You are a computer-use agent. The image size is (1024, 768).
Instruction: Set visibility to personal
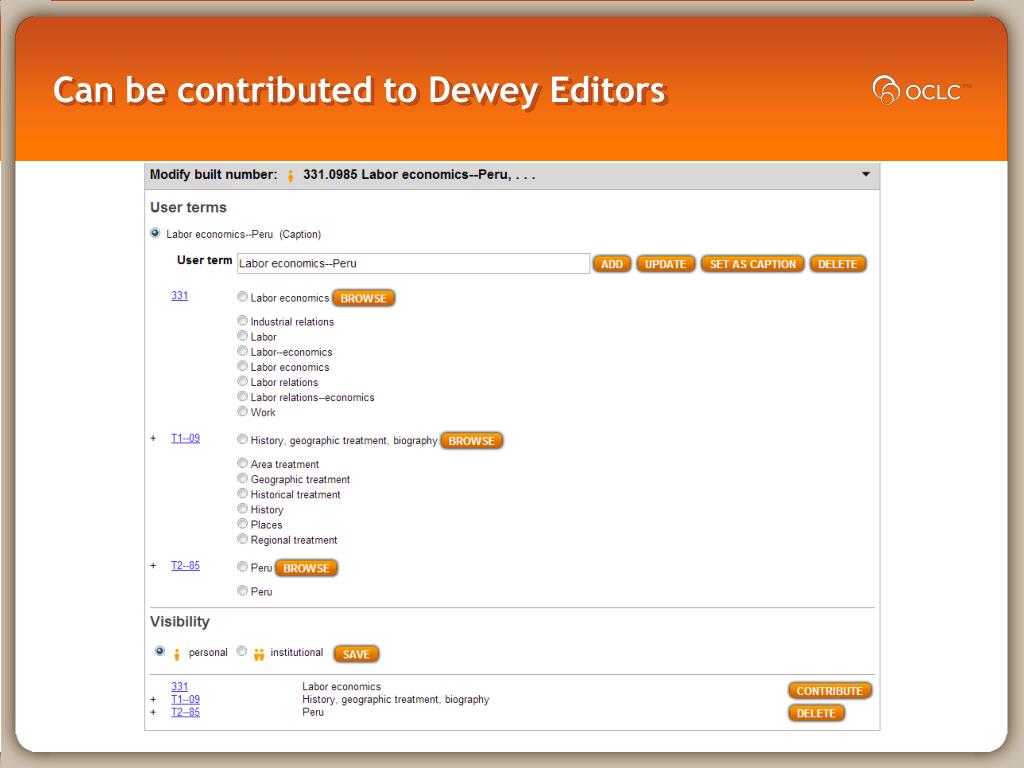click(x=159, y=651)
